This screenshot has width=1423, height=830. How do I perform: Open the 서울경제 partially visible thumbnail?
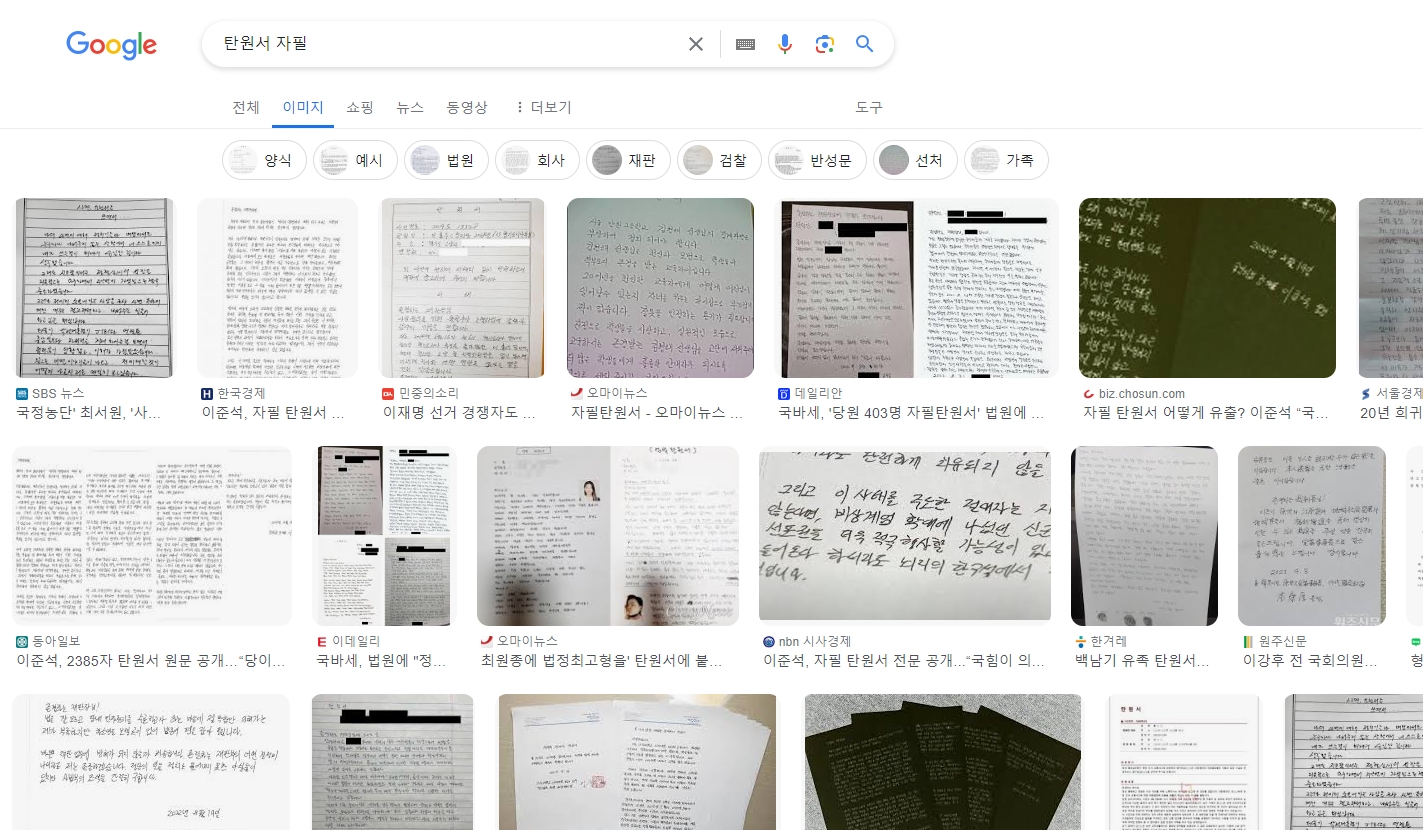point(1390,288)
